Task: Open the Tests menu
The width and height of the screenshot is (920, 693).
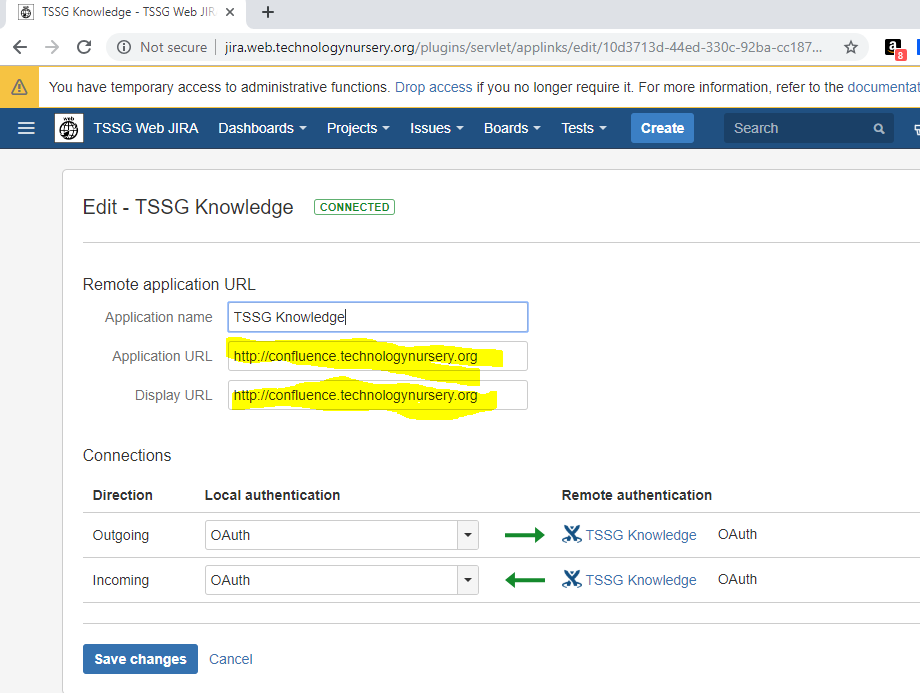Action: point(584,128)
